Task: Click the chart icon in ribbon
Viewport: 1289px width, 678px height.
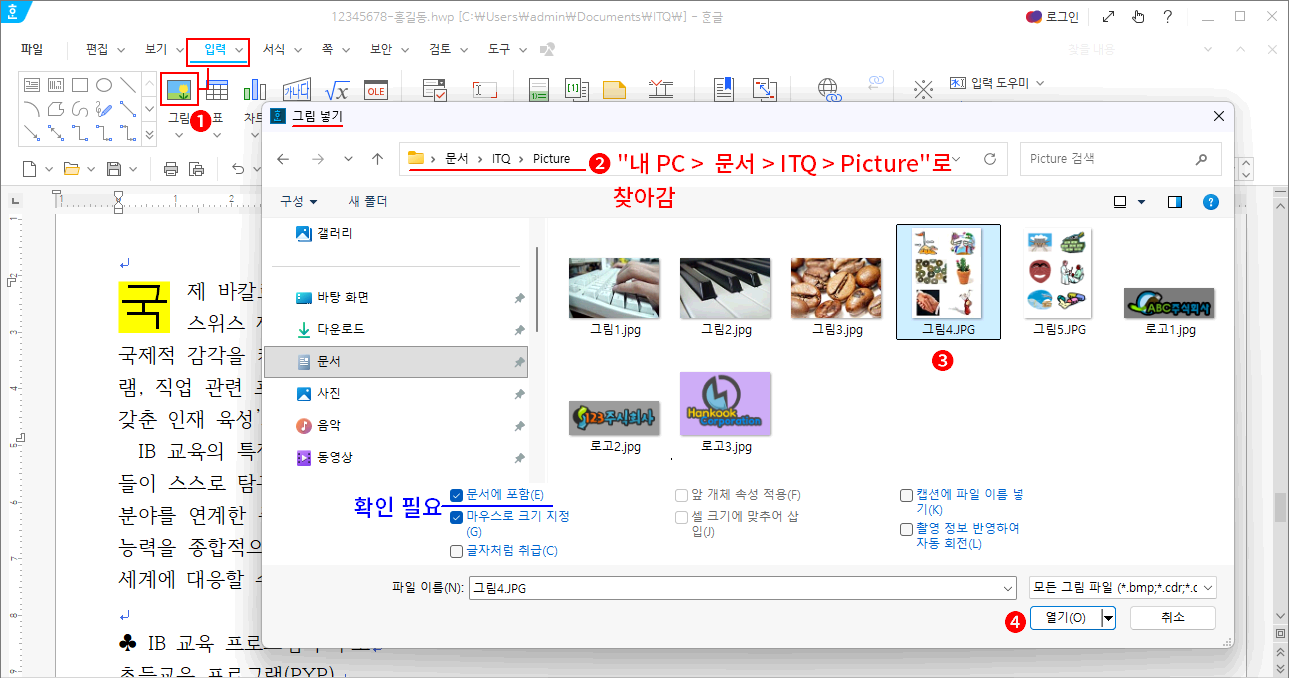Action: [255, 90]
